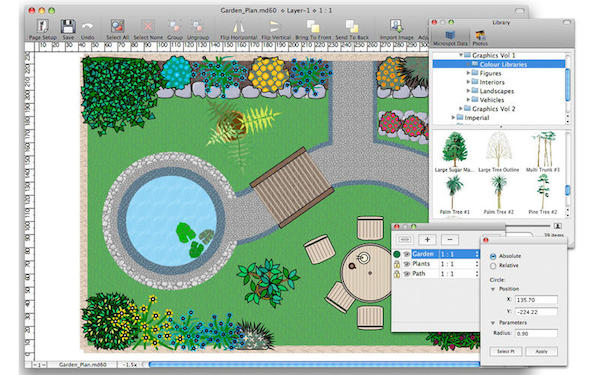Open Page Setup from the toolbar

coord(42,26)
